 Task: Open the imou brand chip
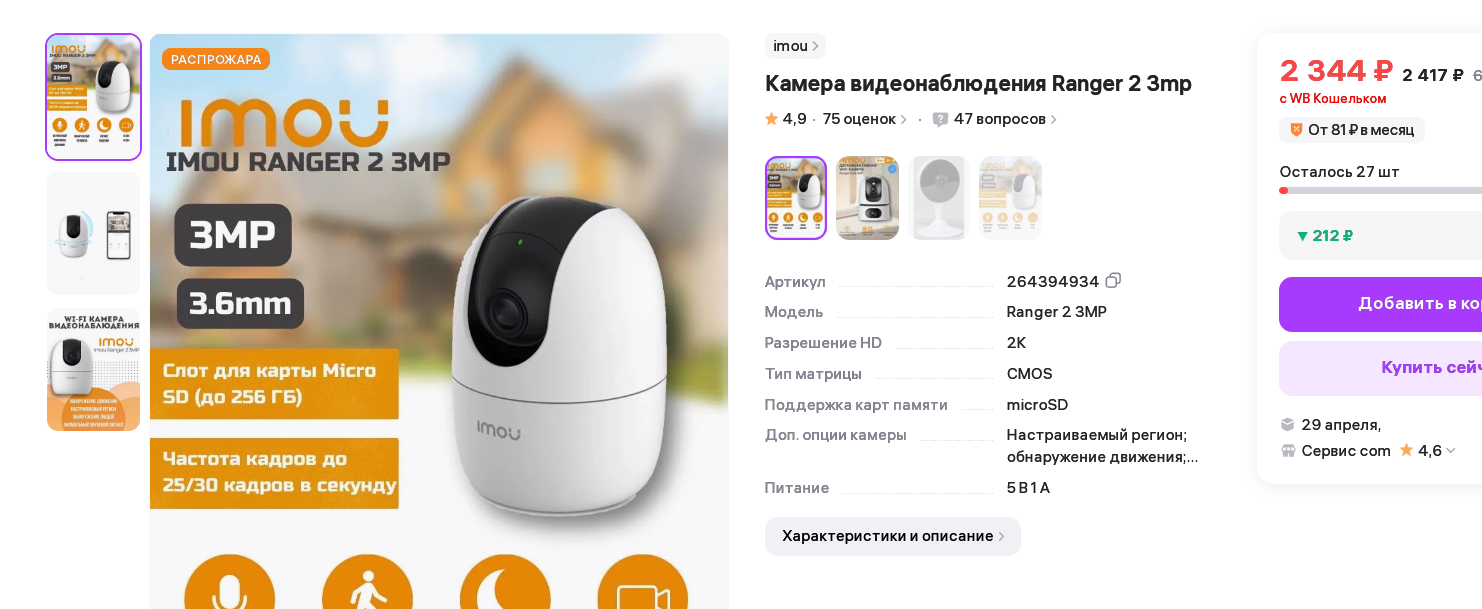[795, 46]
